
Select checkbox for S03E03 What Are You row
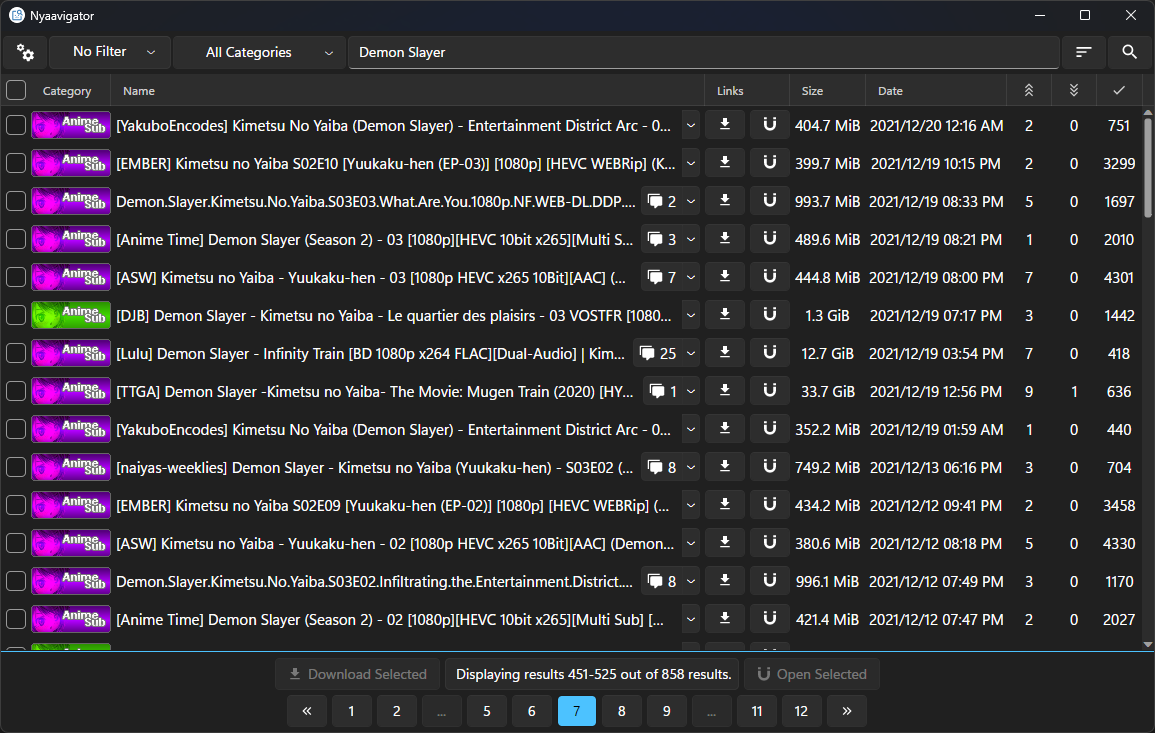pyautogui.click(x=16, y=201)
